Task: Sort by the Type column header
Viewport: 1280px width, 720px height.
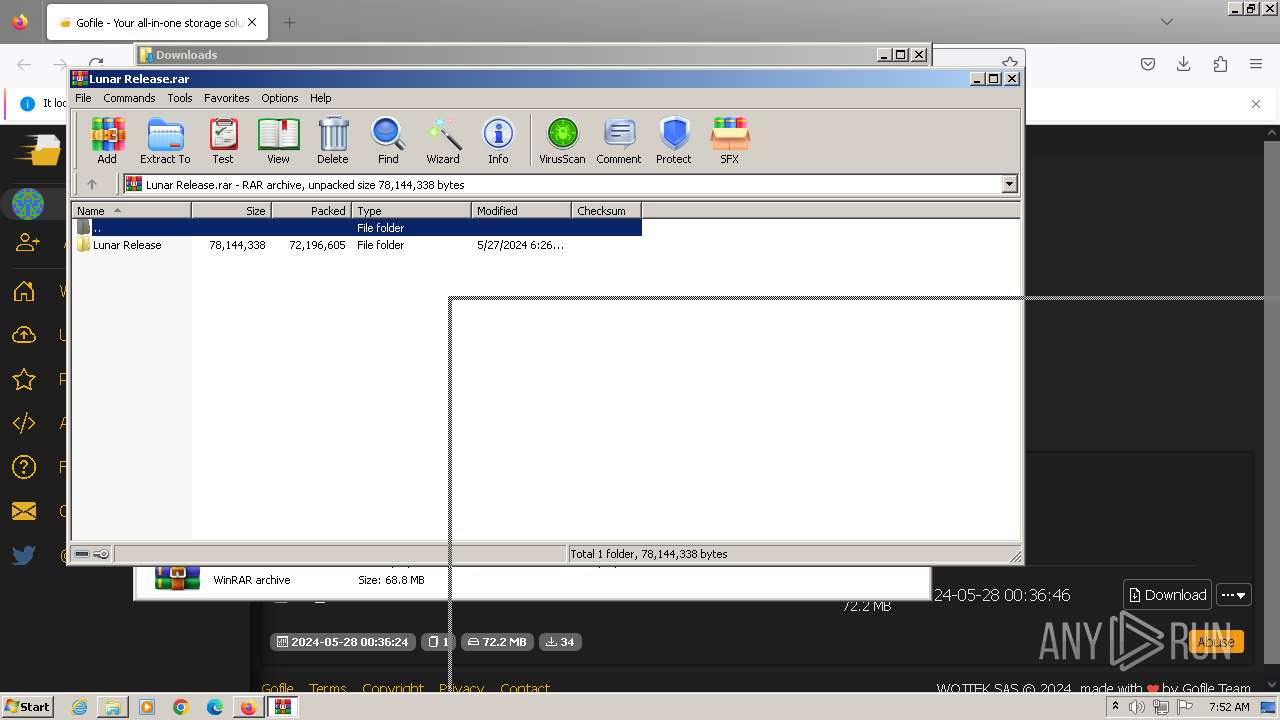Action: tap(411, 211)
